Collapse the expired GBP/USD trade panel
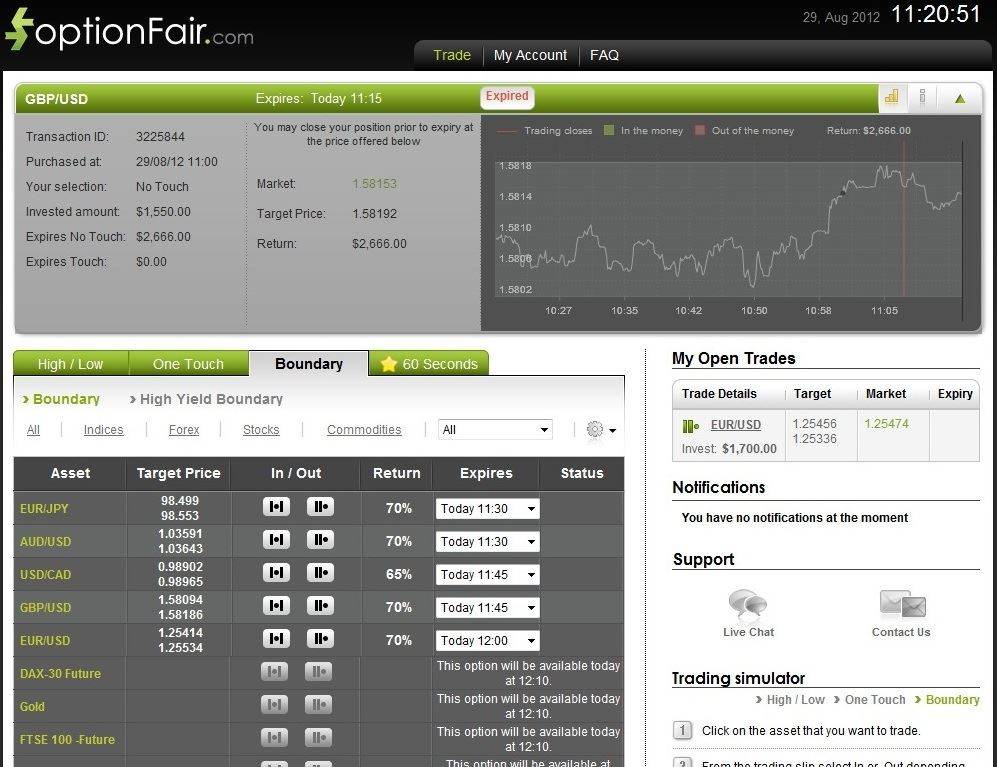The image size is (997, 767). [x=958, y=98]
